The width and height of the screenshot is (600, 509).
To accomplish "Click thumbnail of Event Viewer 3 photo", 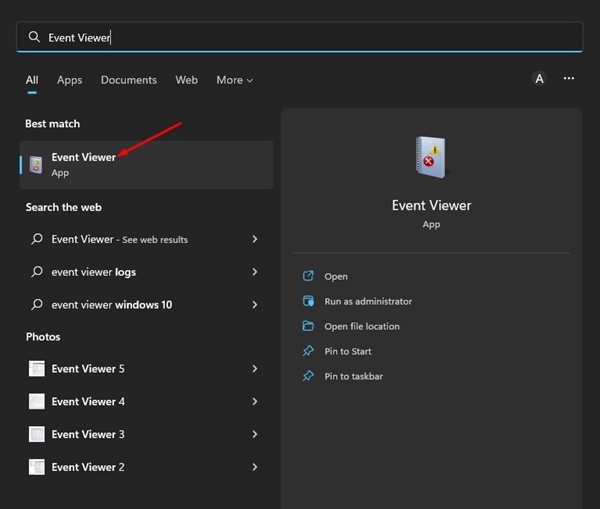I will pos(37,434).
